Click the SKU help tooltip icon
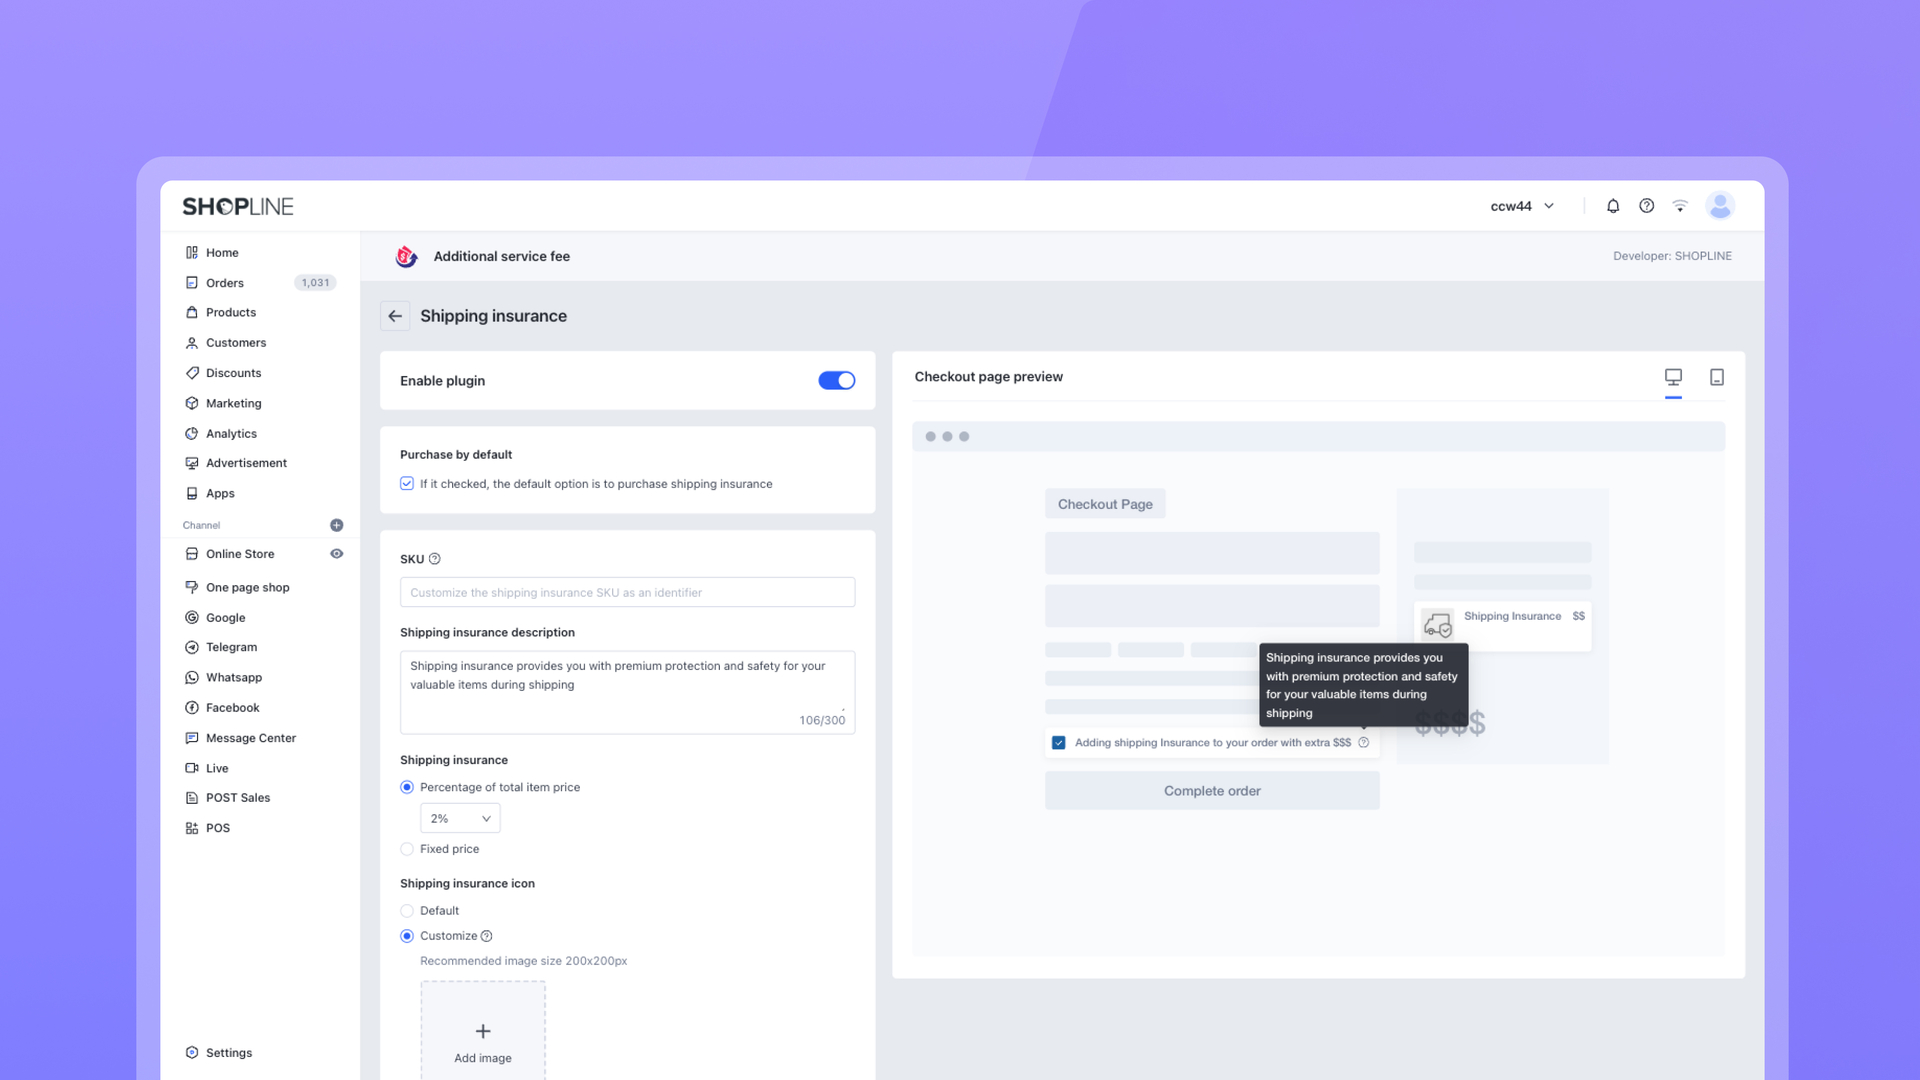 (x=434, y=559)
